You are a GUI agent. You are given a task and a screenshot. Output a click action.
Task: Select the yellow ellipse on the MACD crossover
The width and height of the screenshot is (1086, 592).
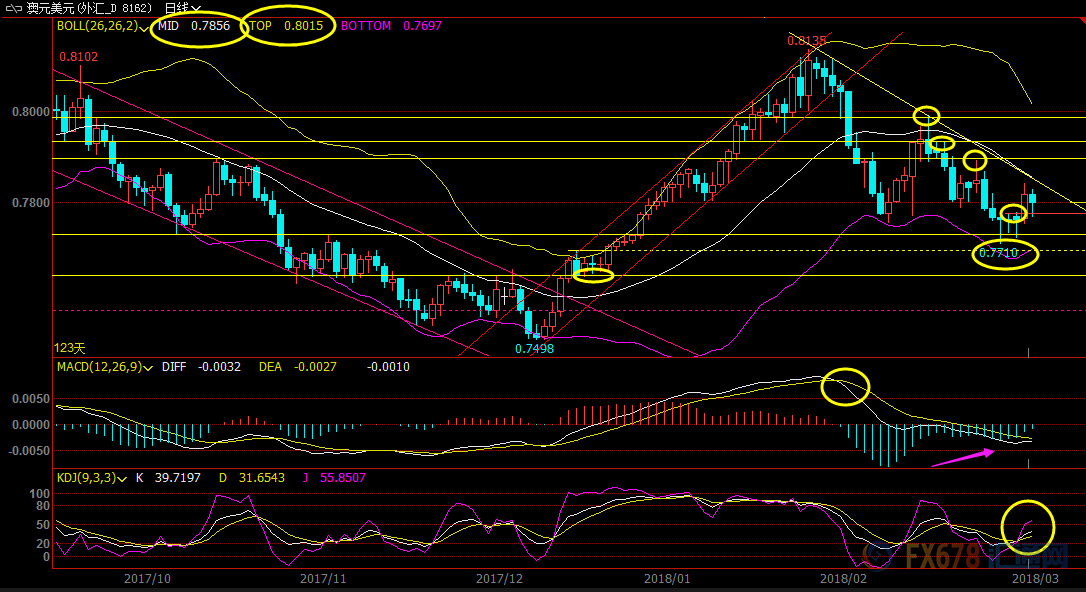(x=845, y=386)
